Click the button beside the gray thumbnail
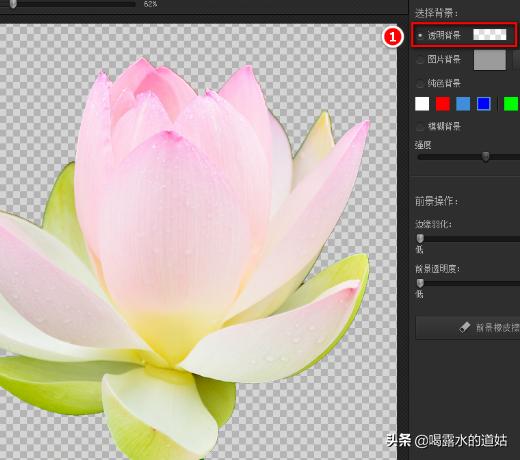Image resolution: width=520 pixels, height=460 pixels. (x=517, y=60)
